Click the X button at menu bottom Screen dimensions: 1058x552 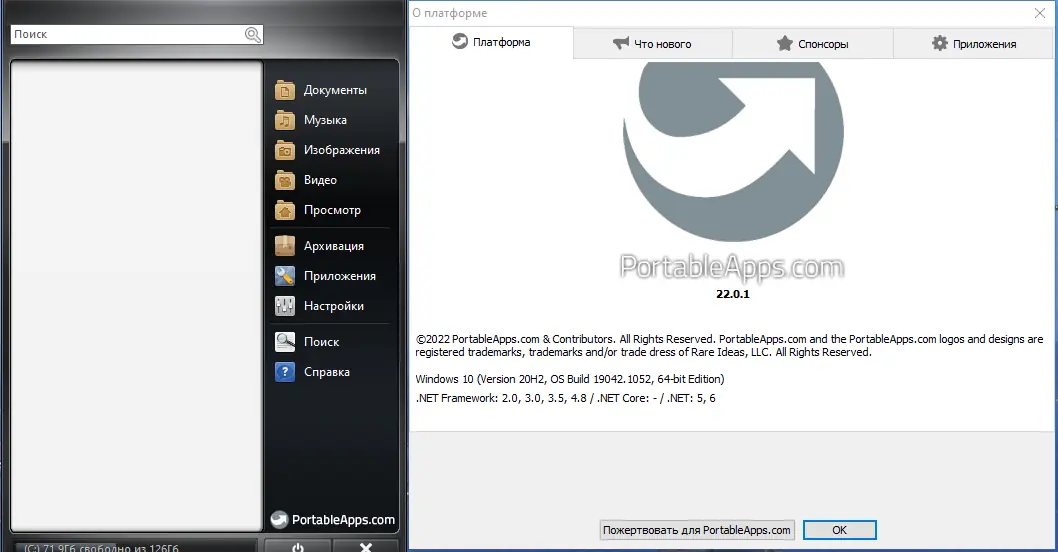point(366,547)
